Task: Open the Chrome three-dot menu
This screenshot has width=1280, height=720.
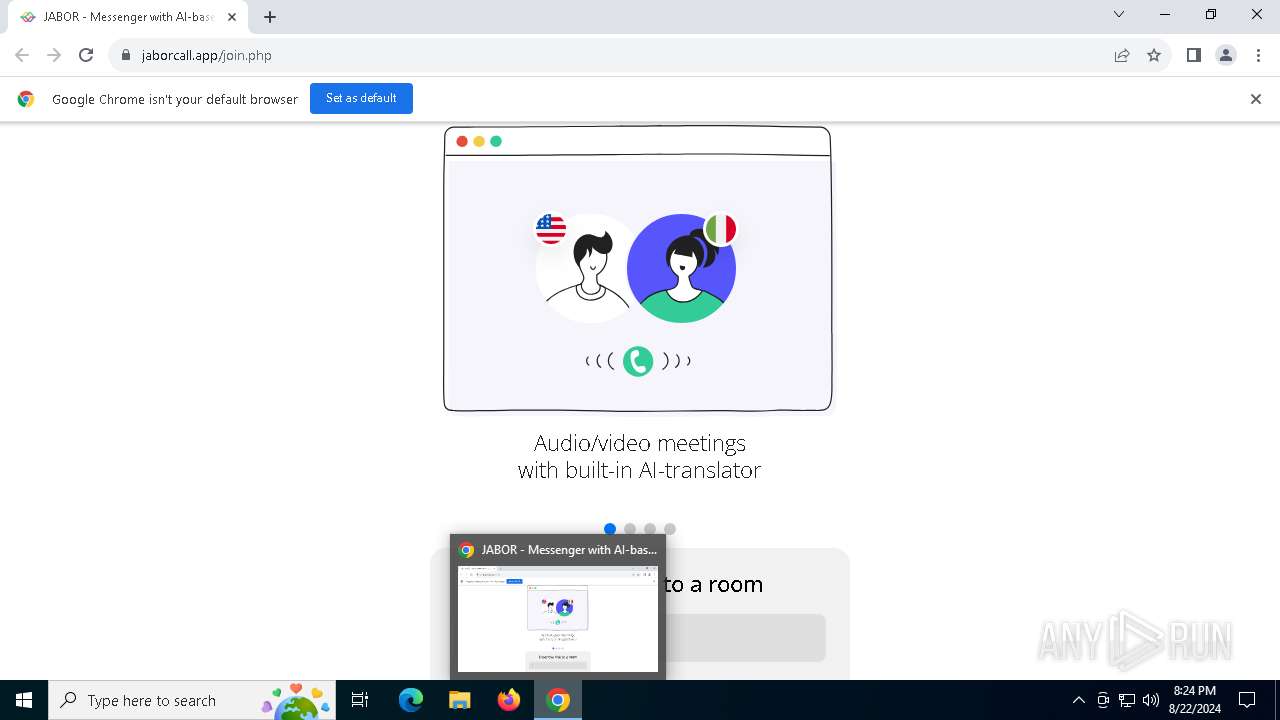Action: 1258,55
